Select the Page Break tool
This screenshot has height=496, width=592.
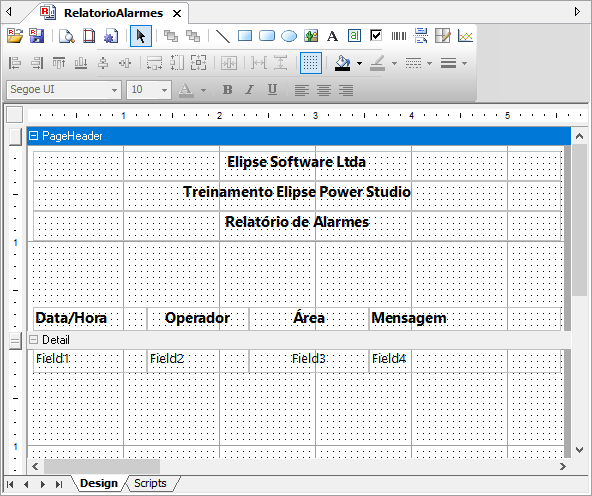pyautogui.click(x=421, y=36)
